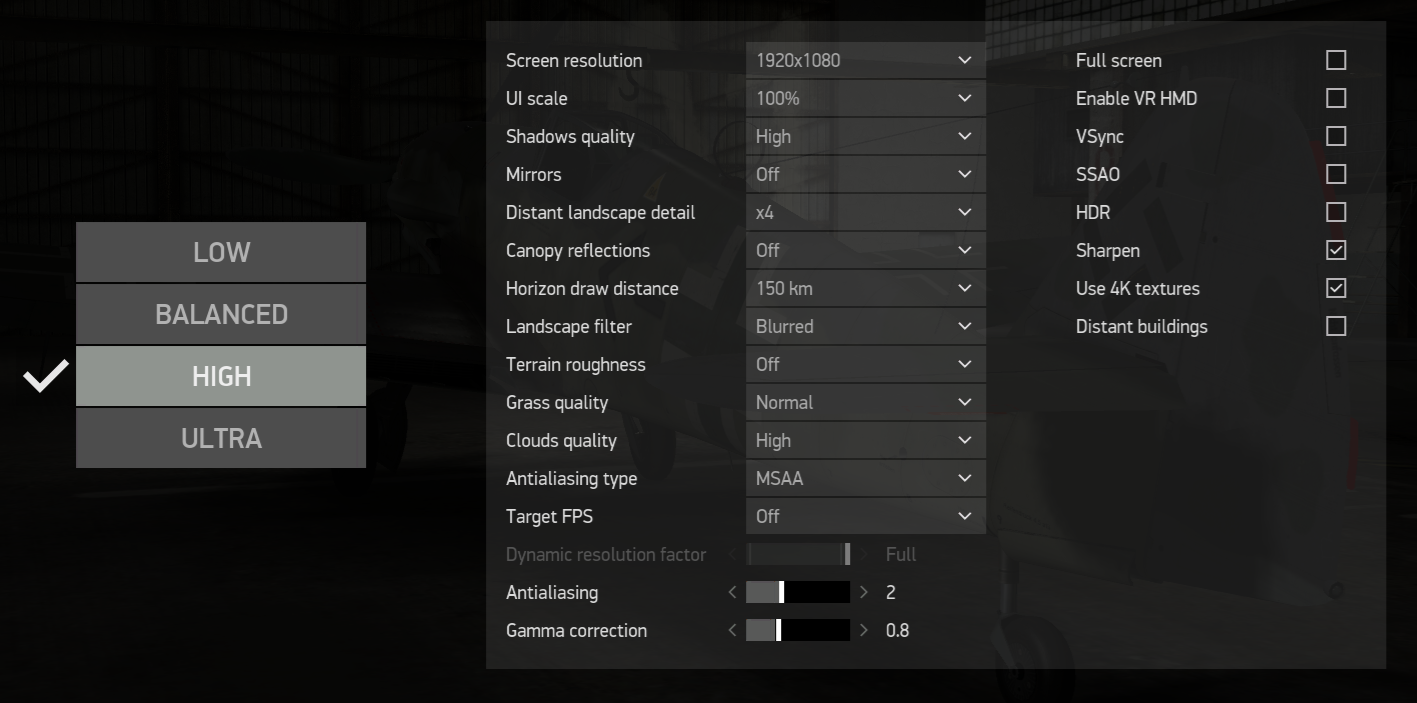The image size is (1417, 703).
Task: Click the Distant buildings label
Action: [x=1142, y=326]
